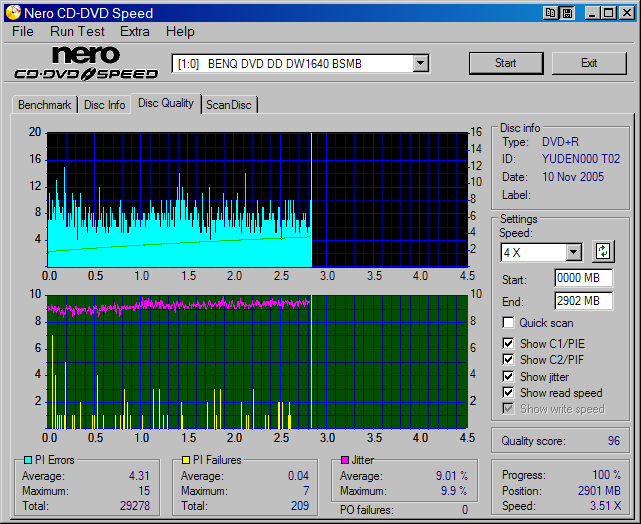Click the date 10 Nov 2005
The width and height of the screenshot is (641, 524).
coord(573,177)
